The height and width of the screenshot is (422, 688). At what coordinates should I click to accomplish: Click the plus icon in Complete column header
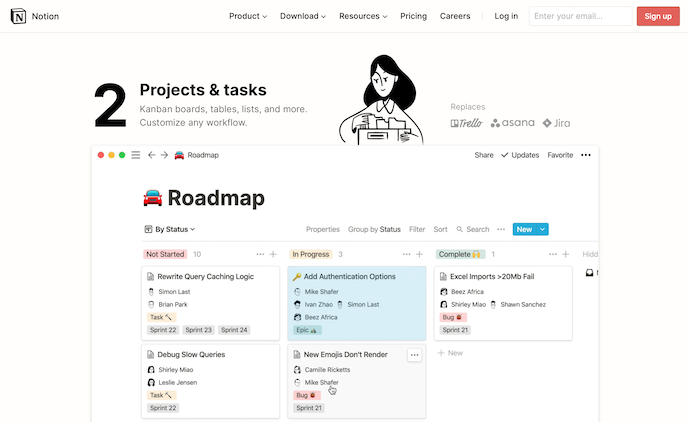pyautogui.click(x=565, y=255)
